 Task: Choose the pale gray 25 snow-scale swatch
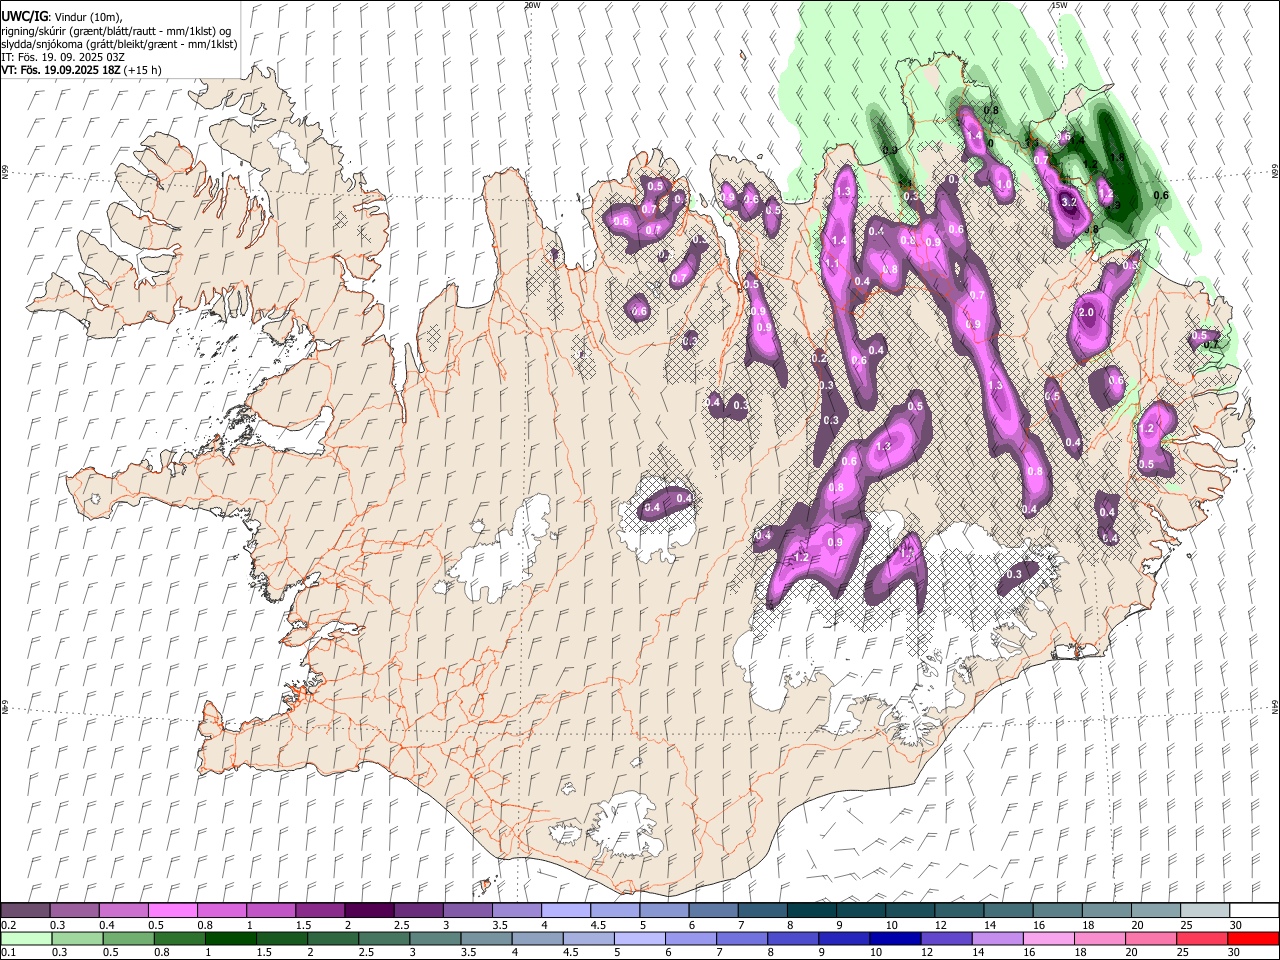point(1204,911)
